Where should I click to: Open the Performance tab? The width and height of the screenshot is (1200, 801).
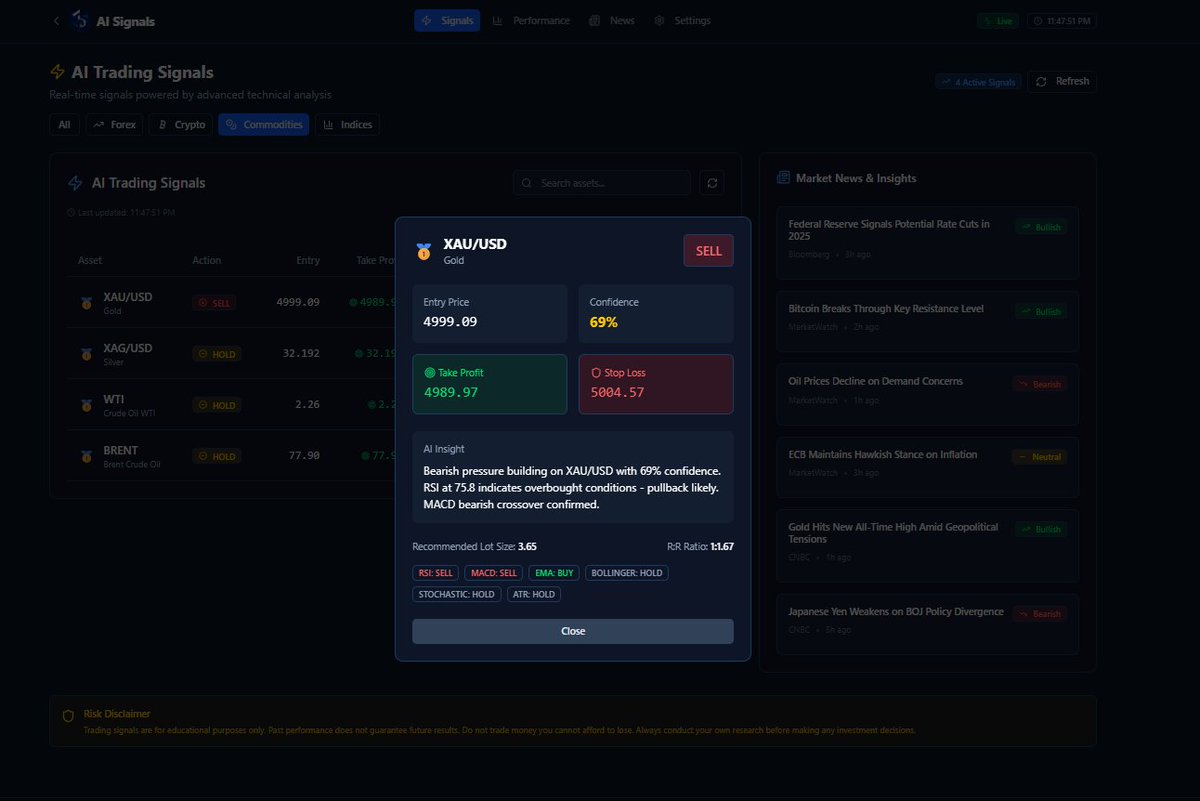531,21
